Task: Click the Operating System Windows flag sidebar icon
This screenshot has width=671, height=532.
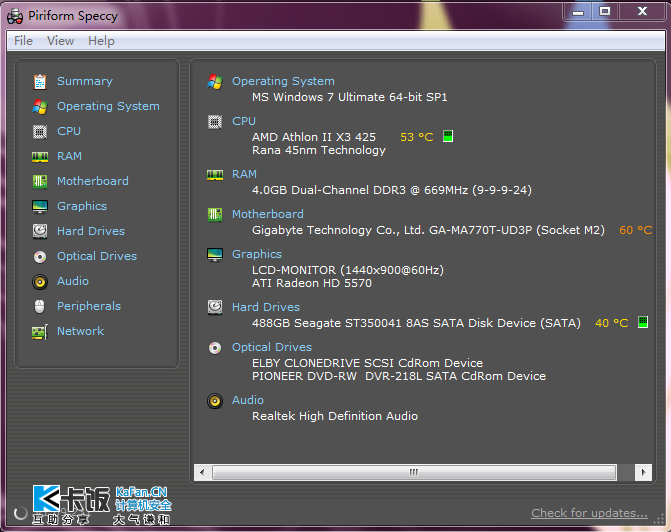Action: [40, 107]
